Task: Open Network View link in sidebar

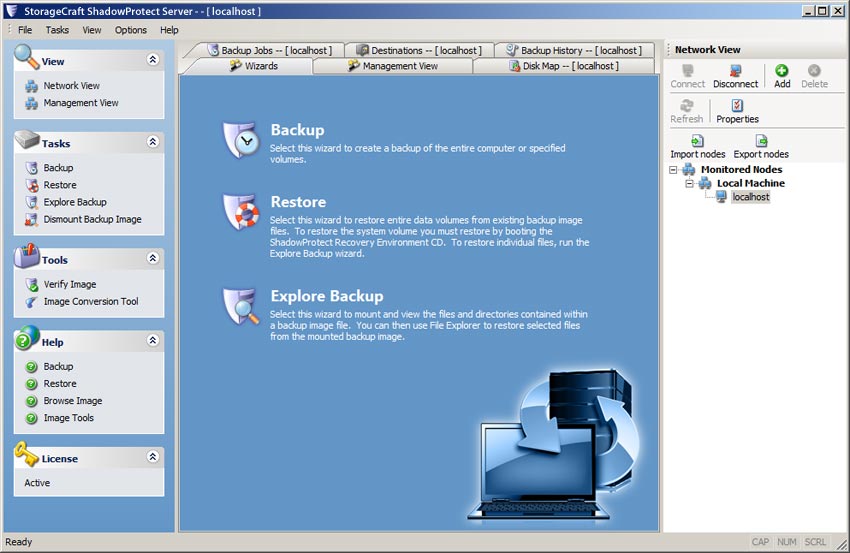Action: click(x=72, y=86)
